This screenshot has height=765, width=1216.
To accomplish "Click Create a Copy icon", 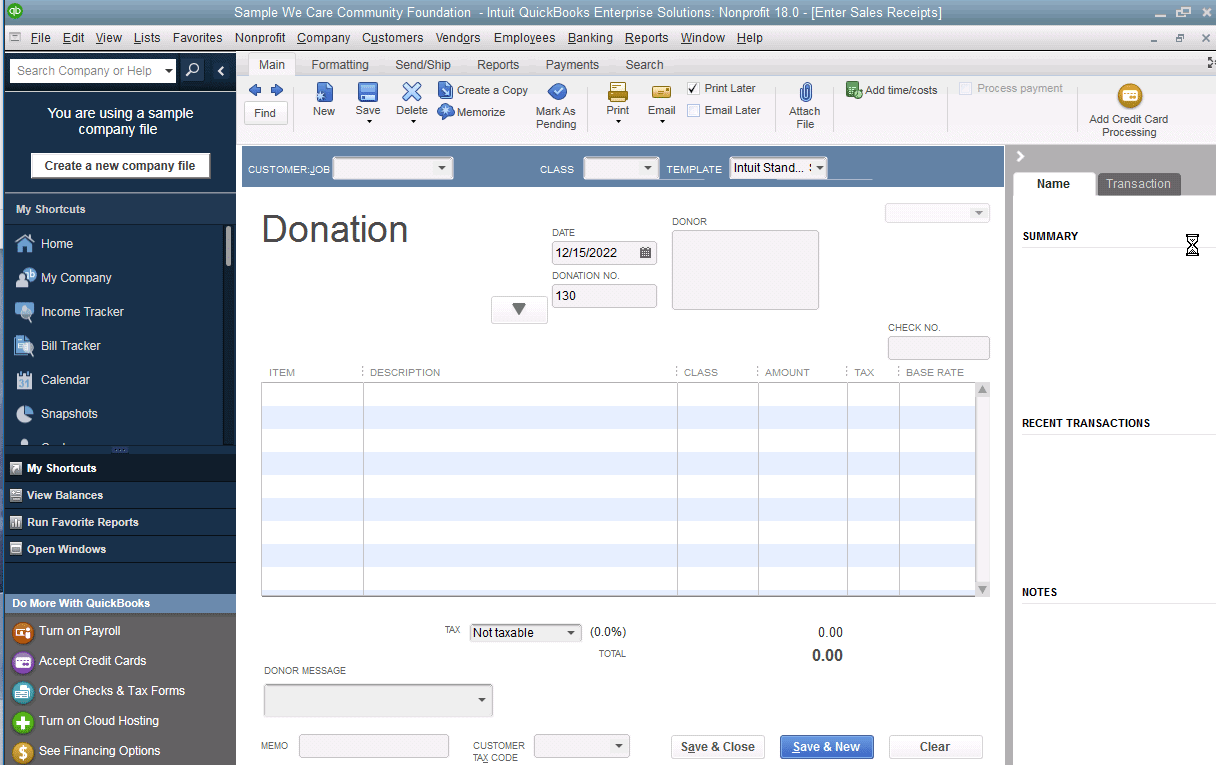I will 445,89.
